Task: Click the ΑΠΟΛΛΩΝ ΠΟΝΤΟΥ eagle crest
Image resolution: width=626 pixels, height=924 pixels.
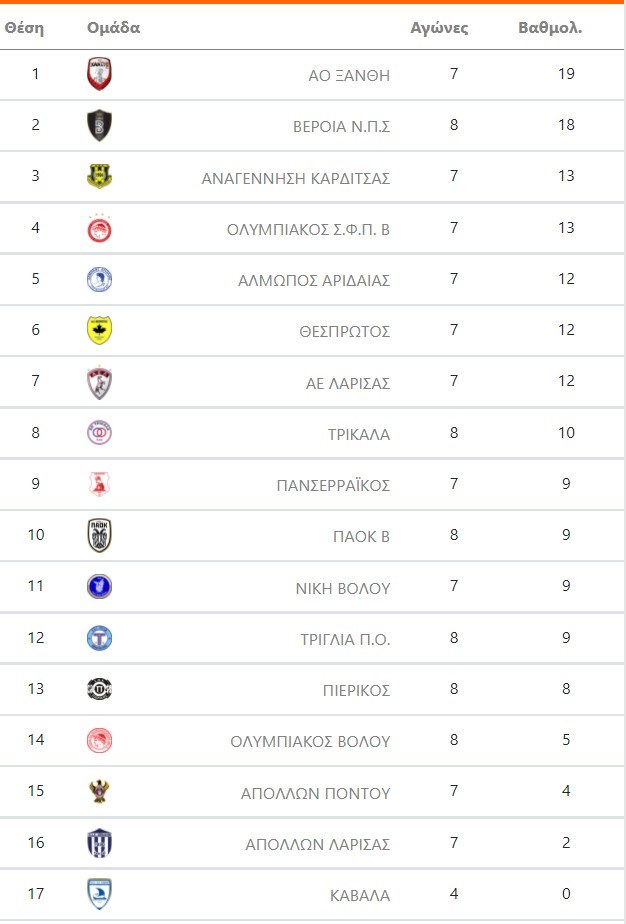Action: [x=99, y=791]
